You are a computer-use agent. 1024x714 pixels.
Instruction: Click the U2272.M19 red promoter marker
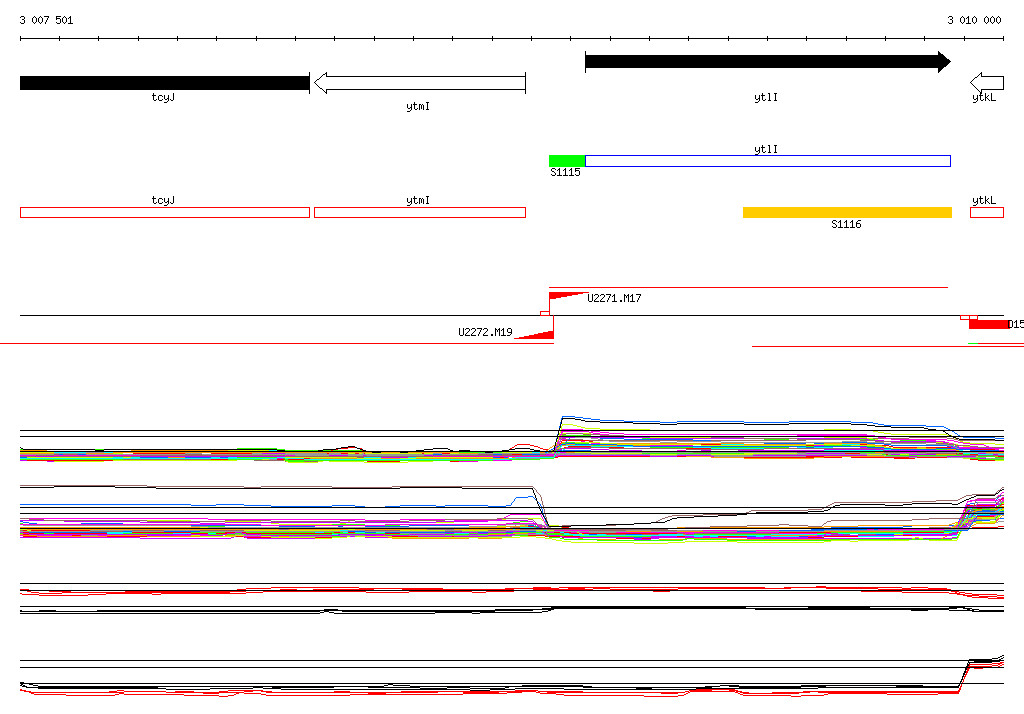tap(536, 334)
